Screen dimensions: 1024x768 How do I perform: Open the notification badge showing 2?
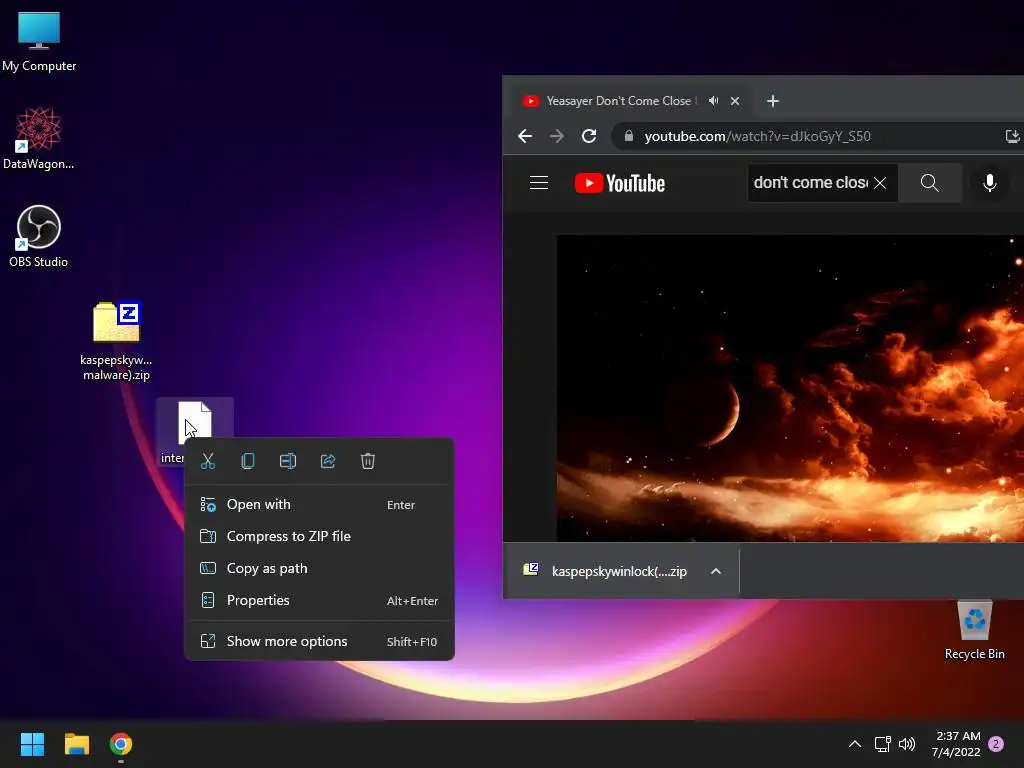pos(996,744)
